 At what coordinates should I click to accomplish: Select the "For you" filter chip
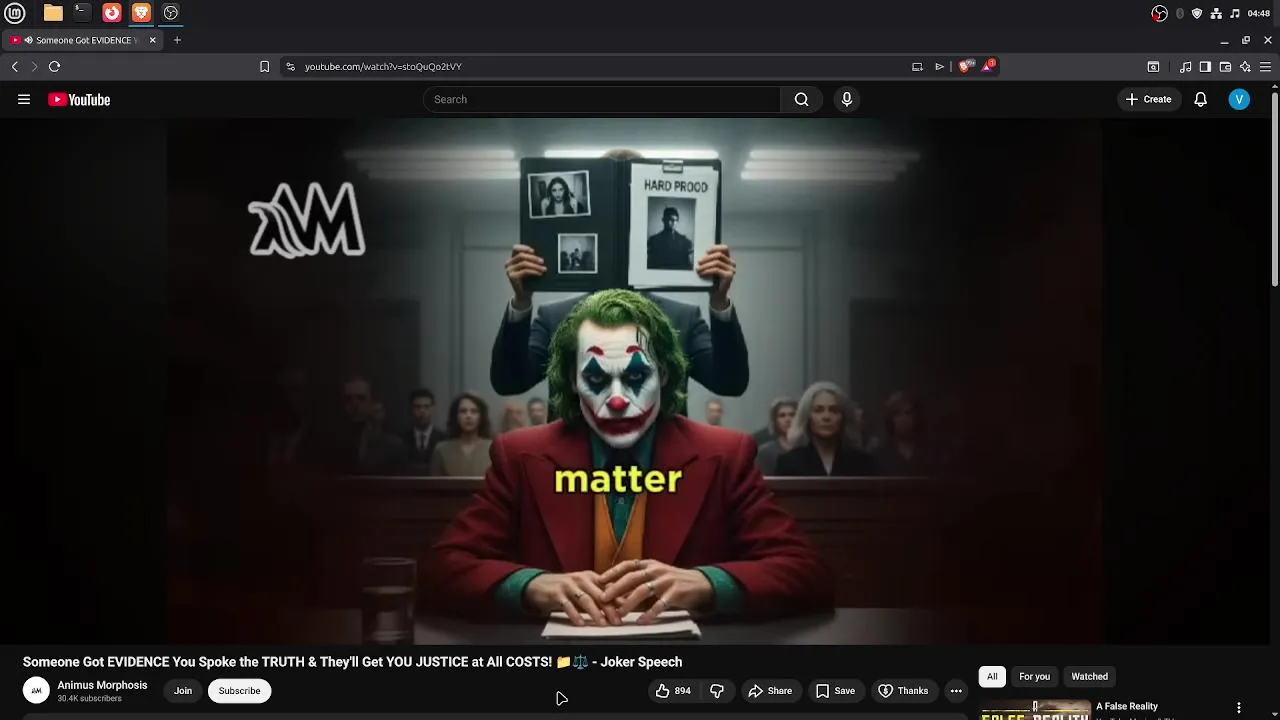[1034, 677]
